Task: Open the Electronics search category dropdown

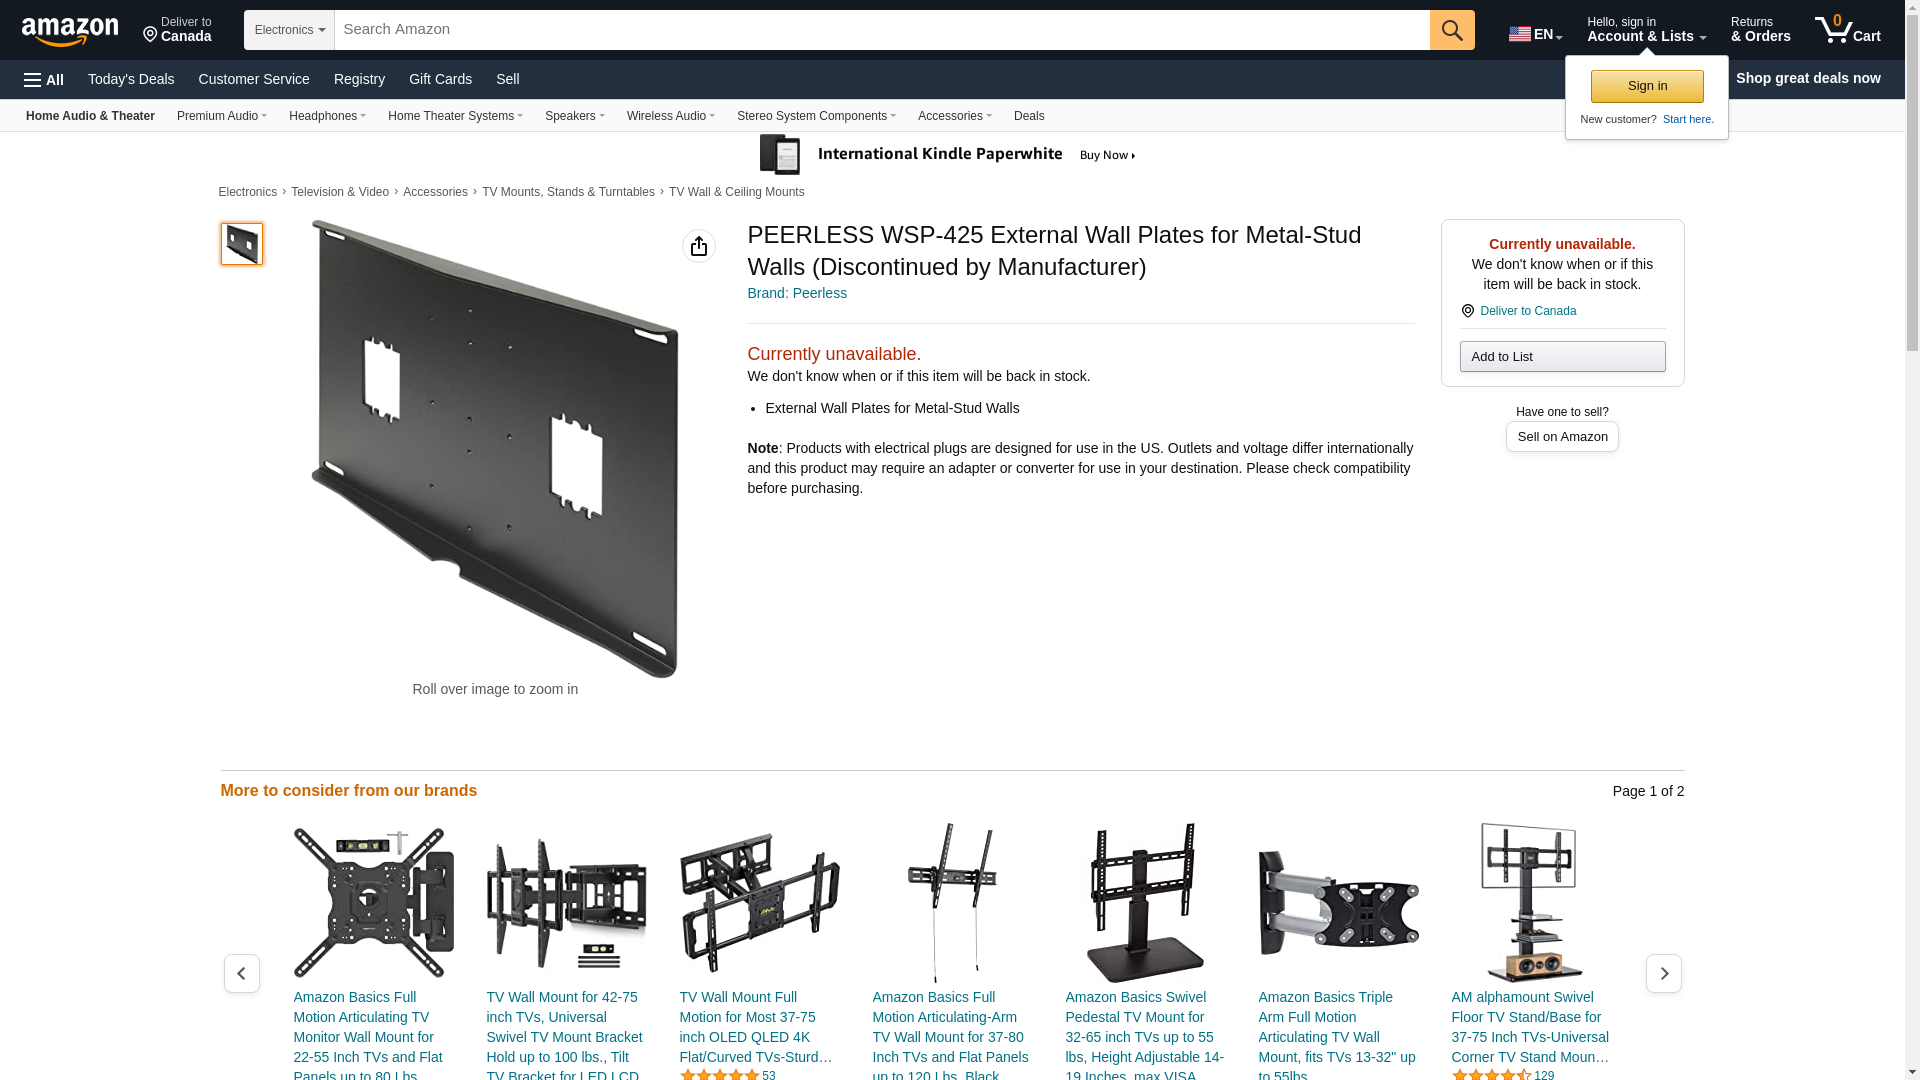Action: tap(289, 30)
